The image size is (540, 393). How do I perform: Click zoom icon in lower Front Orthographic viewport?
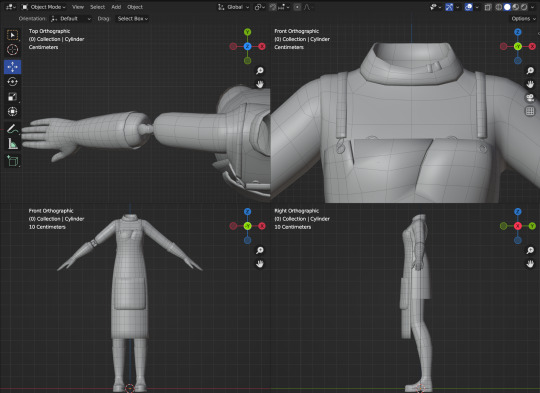(260, 250)
